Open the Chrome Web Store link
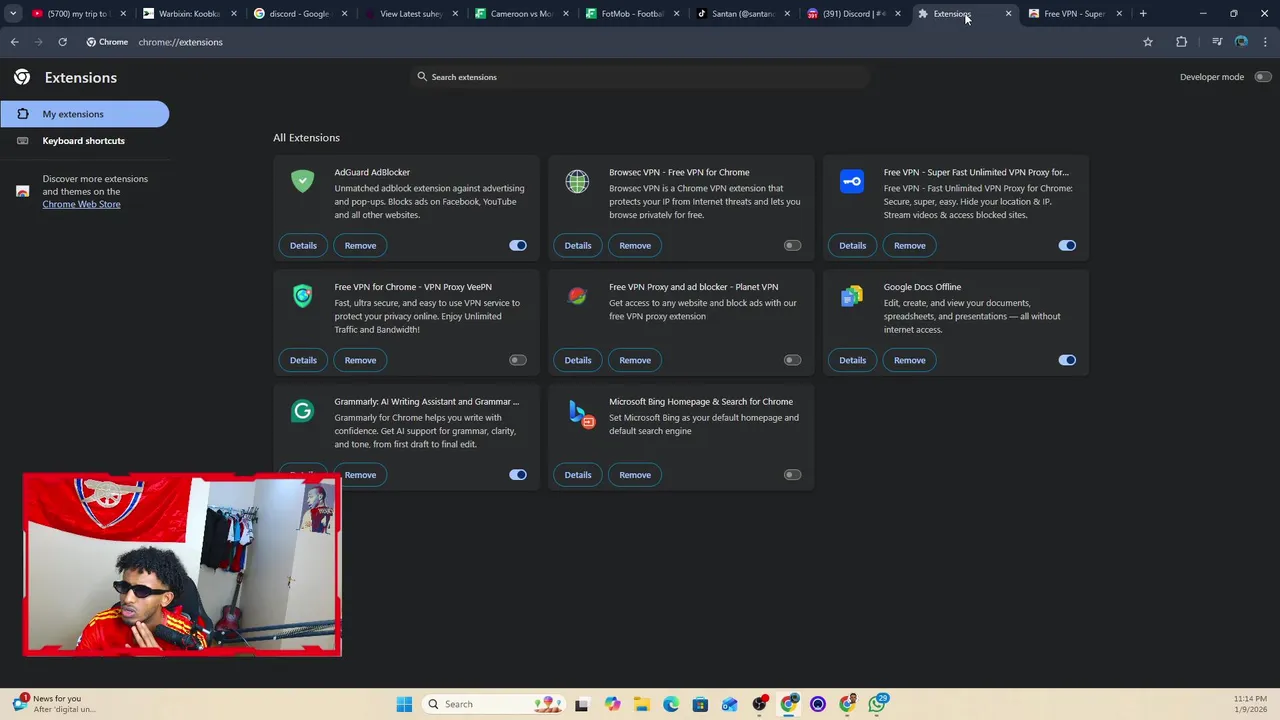The height and width of the screenshot is (720, 1280). click(x=81, y=204)
